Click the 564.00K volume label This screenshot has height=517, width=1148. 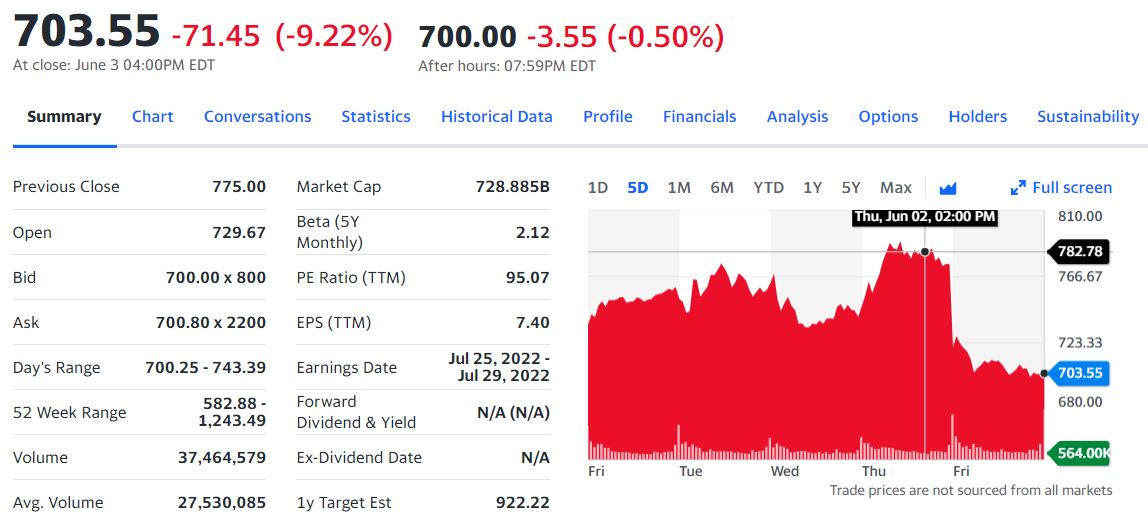(1082, 453)
